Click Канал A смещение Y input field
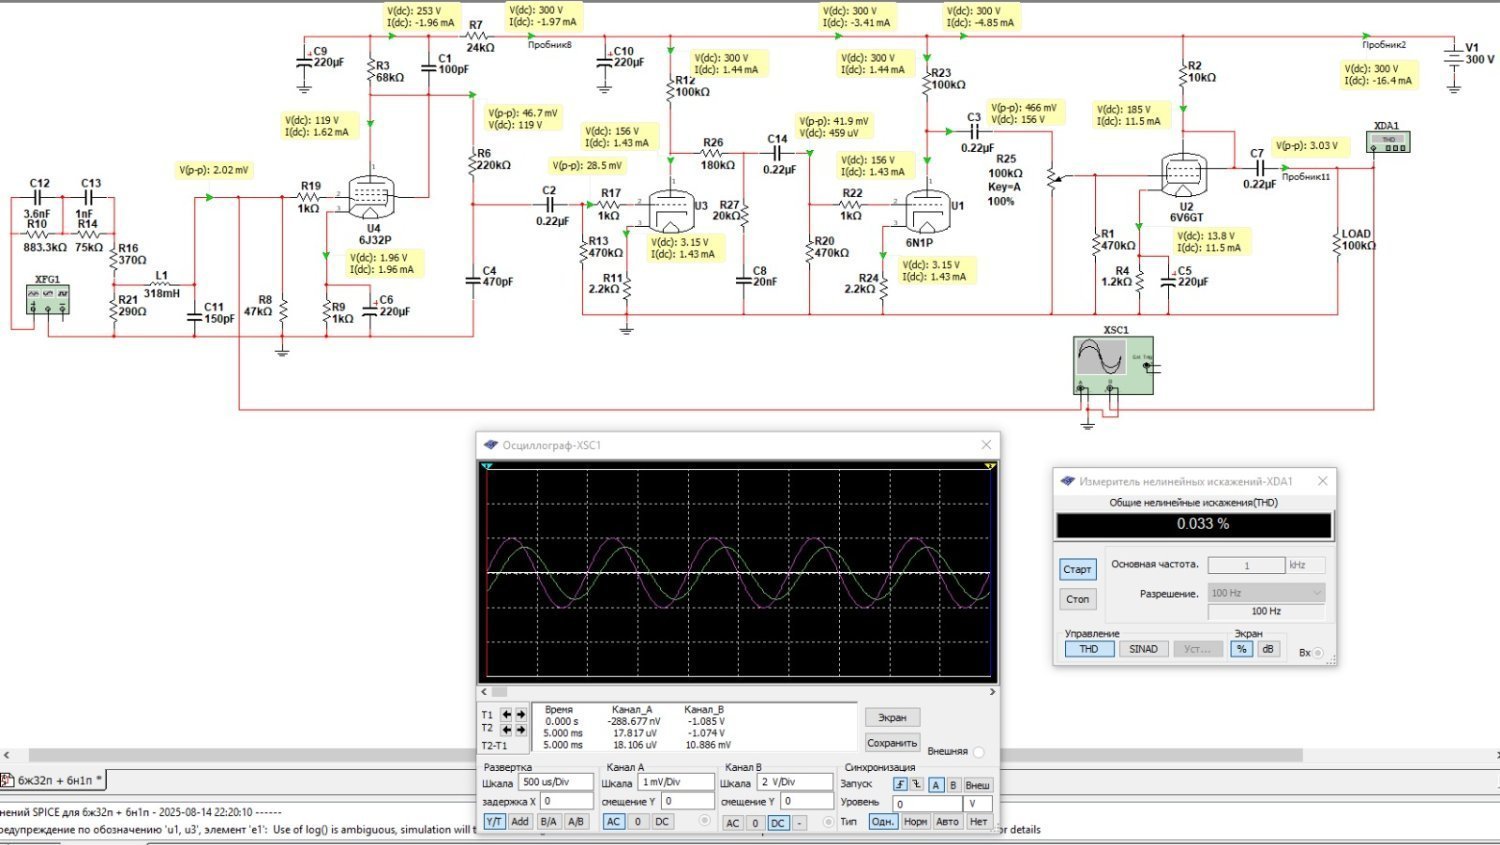The width and height of the screenshot is (1500, 845). point(688,801)
